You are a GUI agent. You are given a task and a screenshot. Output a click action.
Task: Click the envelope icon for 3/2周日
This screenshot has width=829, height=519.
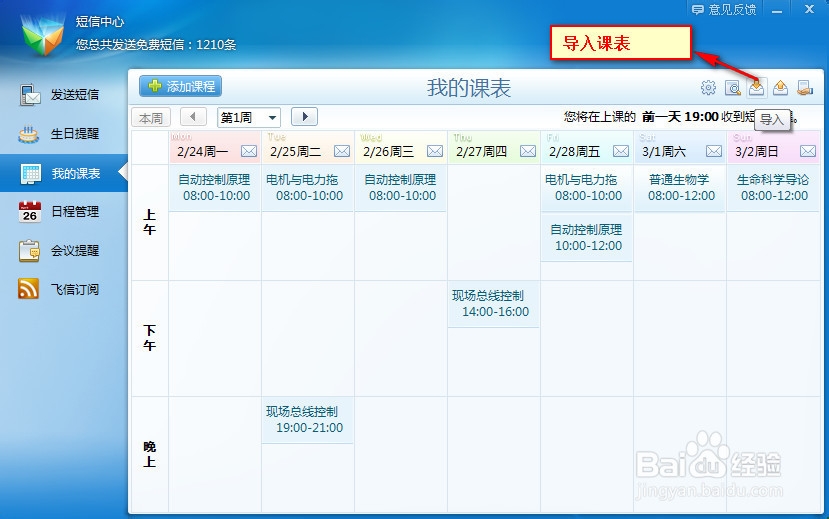coord(807,151)
